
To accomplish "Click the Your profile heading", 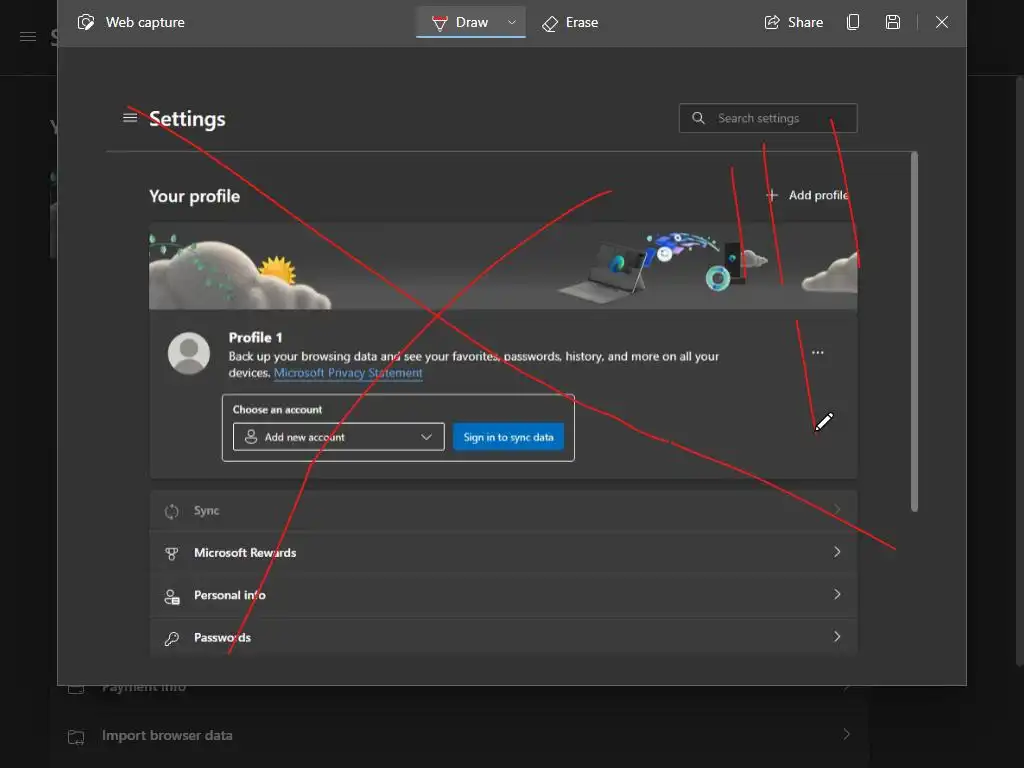I will pyautogui.click(x=195, y=197).
